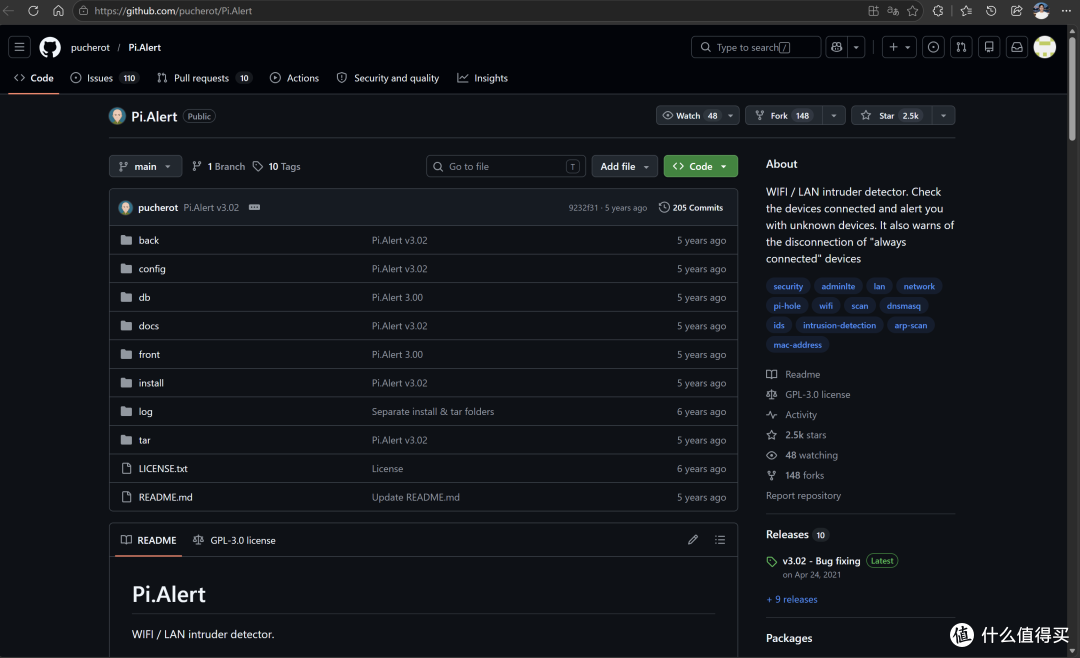Open browser settings ellipsis menu

click(1066, 10)
